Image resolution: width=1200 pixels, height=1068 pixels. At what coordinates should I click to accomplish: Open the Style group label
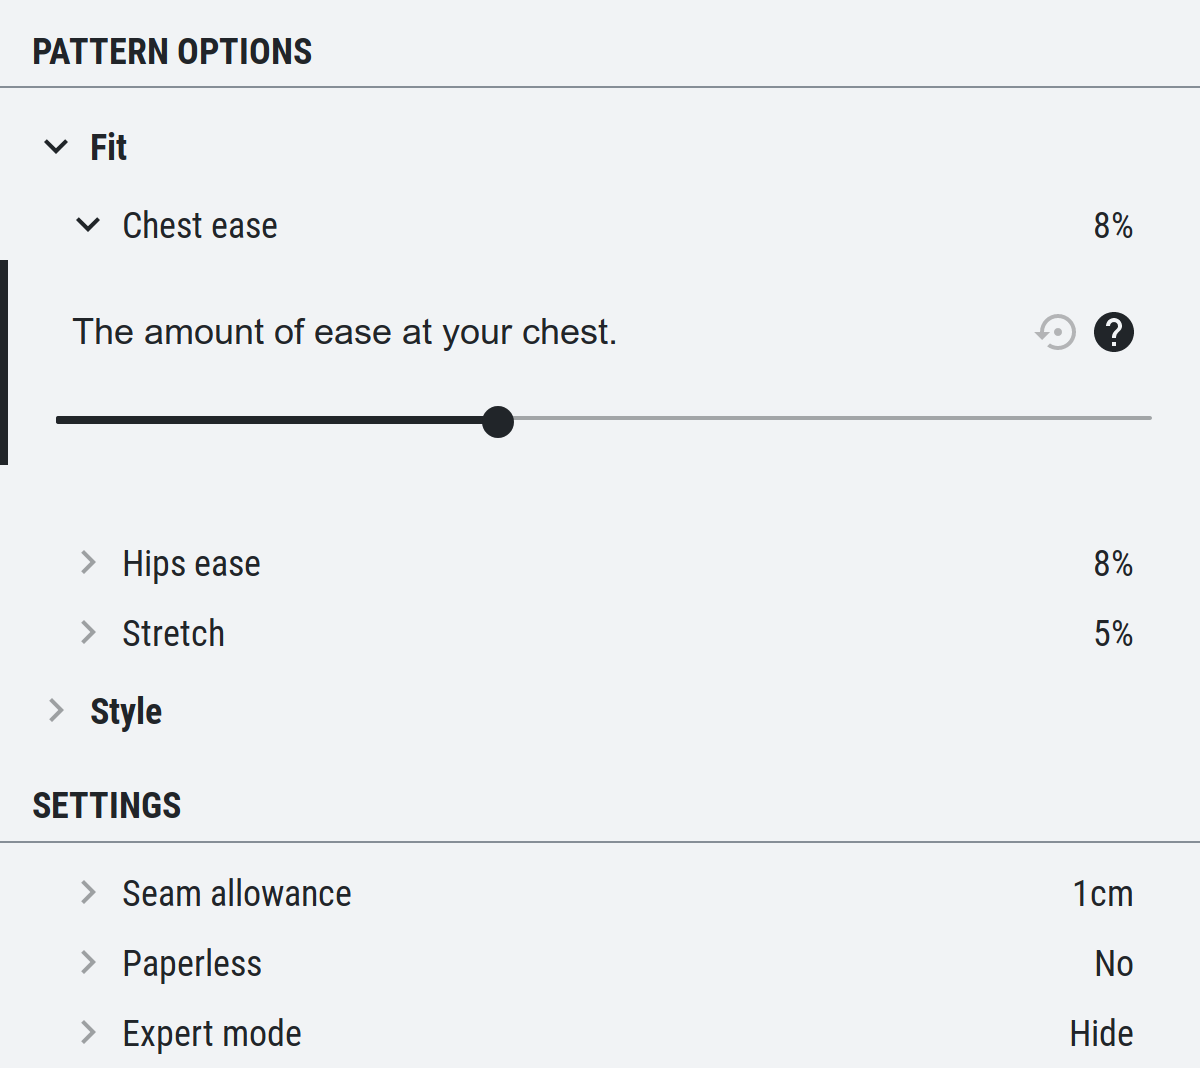click(126, 712)
